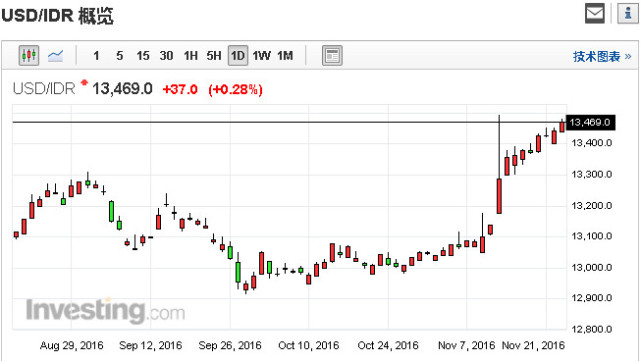Click the Investing.com watermark logo
The image size is (641, 361).
click(105, 311)
